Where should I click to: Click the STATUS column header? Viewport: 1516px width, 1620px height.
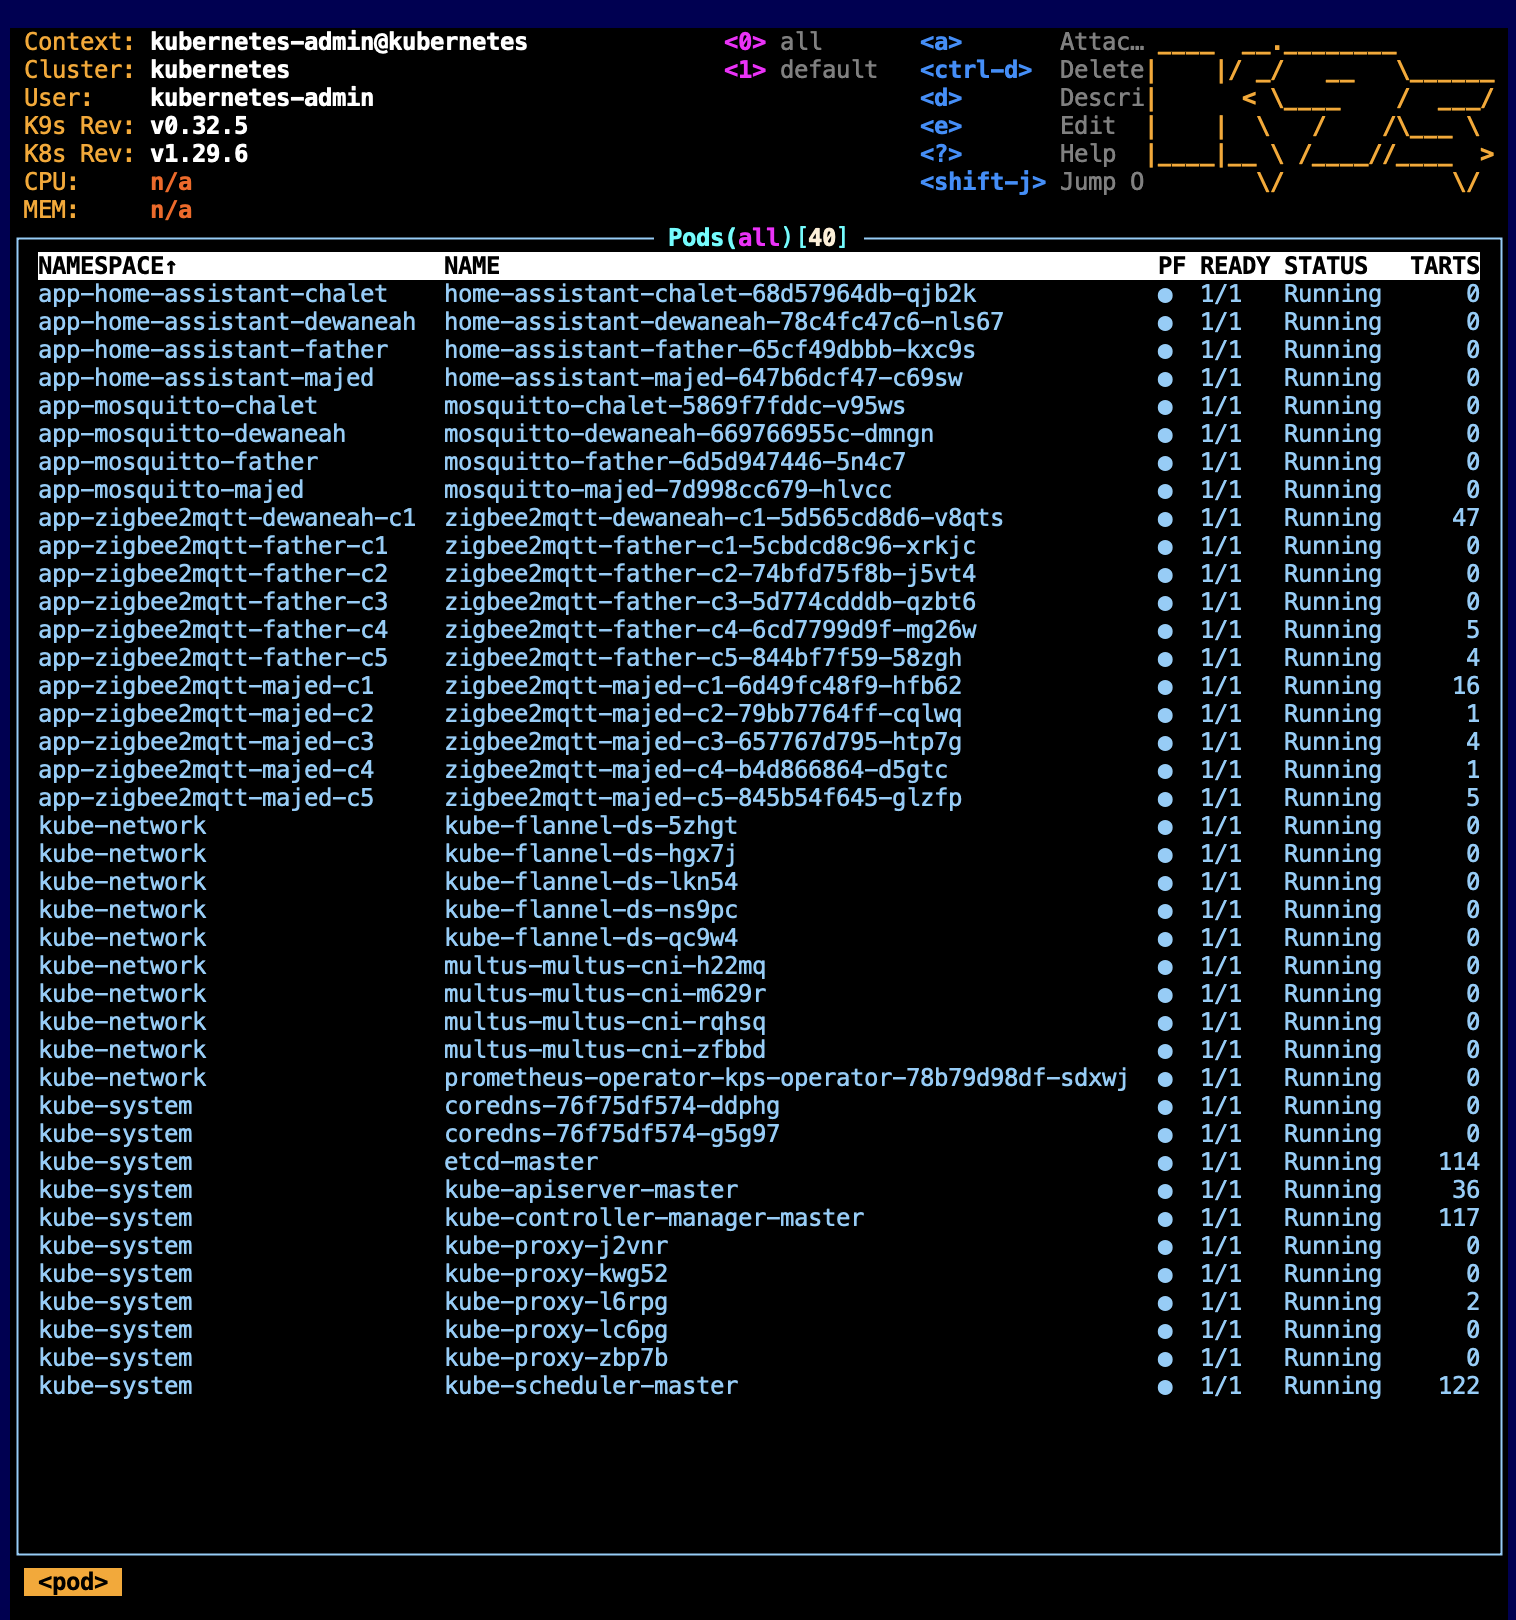1325,266
